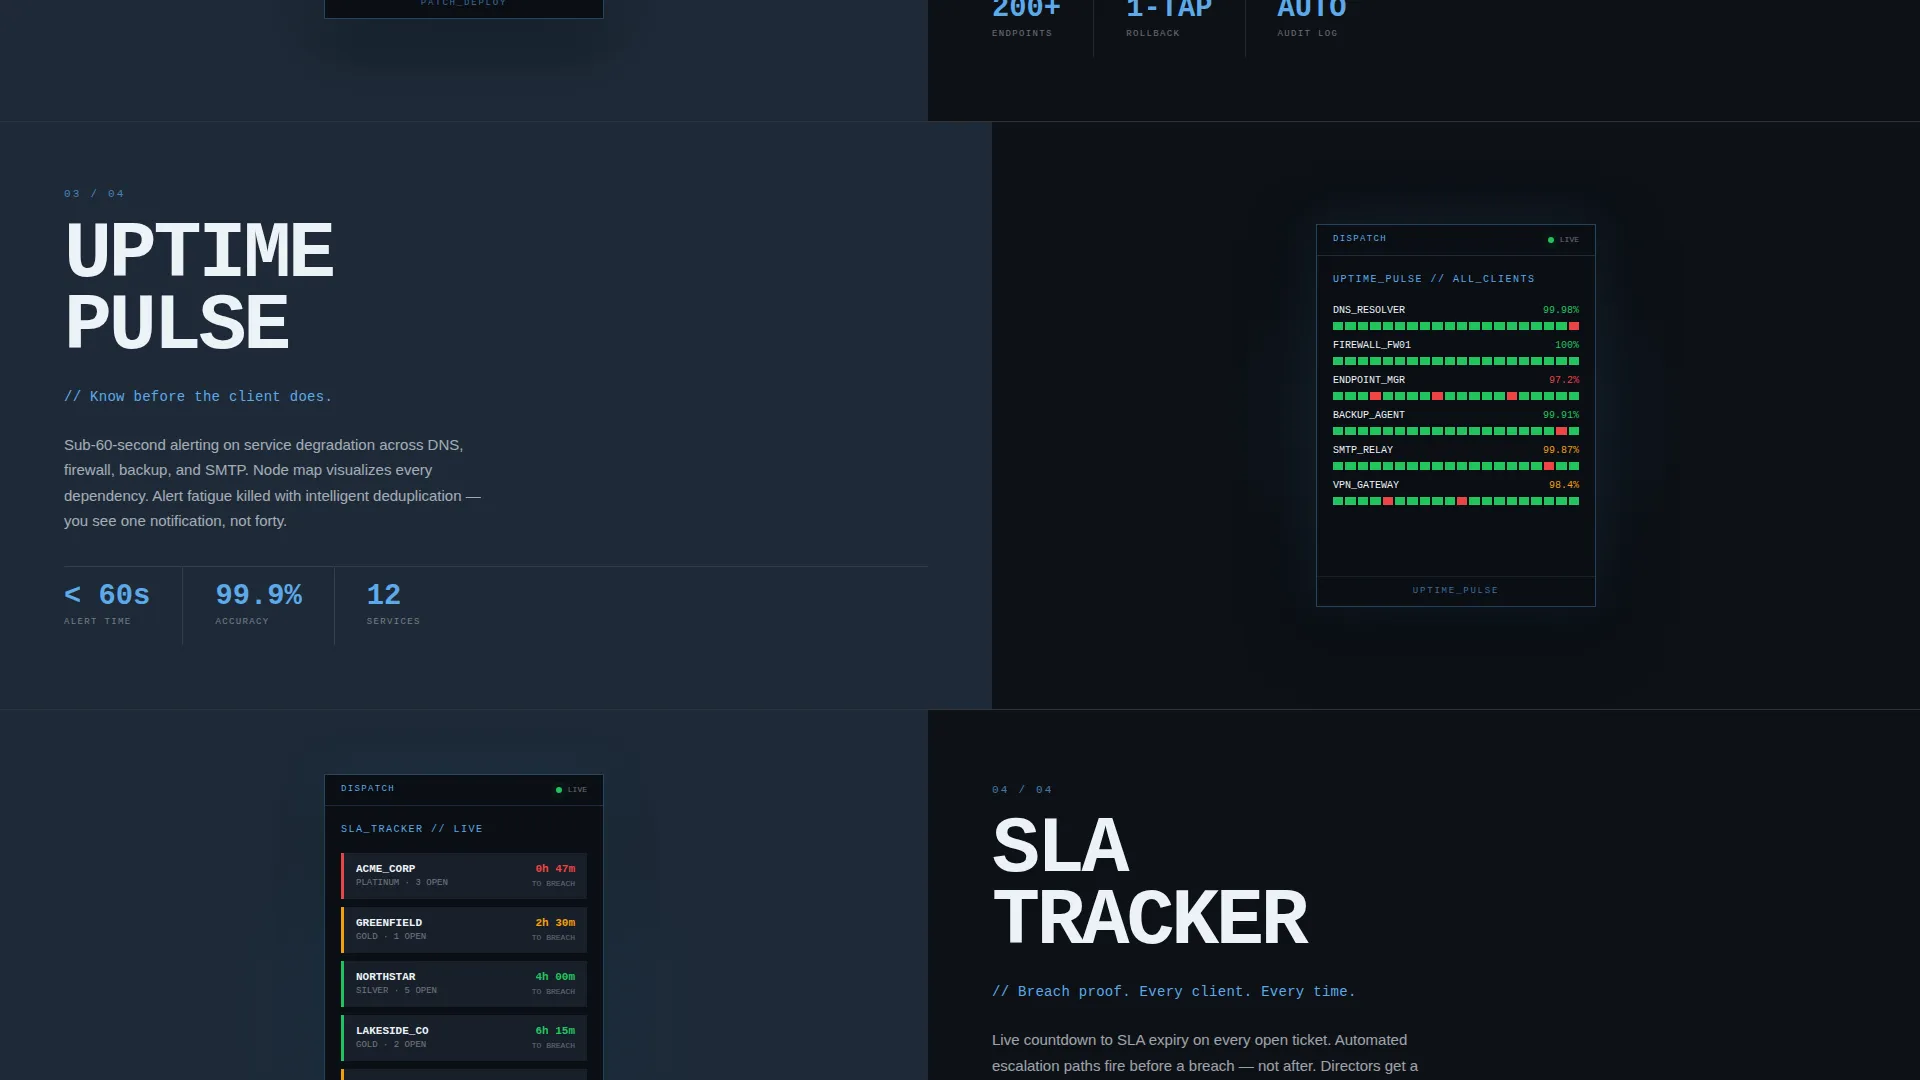The image size is (1920, 1080).
Task: Click the 04 / 04 section counter
Action: coord(1022,790)
